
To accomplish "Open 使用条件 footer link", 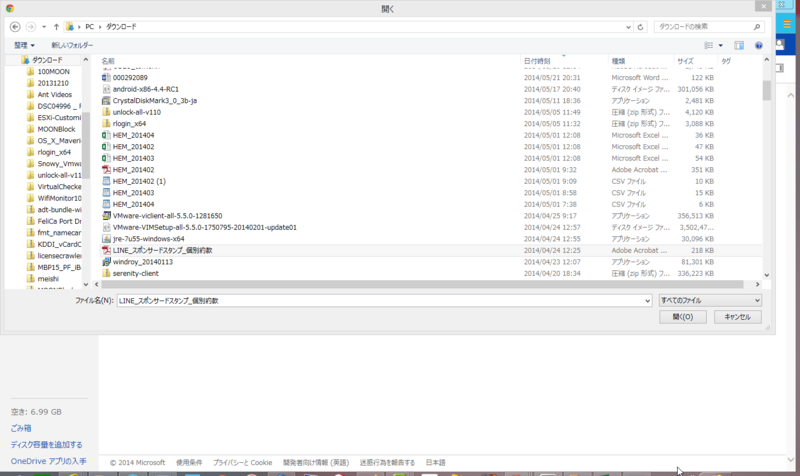I will [x=189, y=462].
